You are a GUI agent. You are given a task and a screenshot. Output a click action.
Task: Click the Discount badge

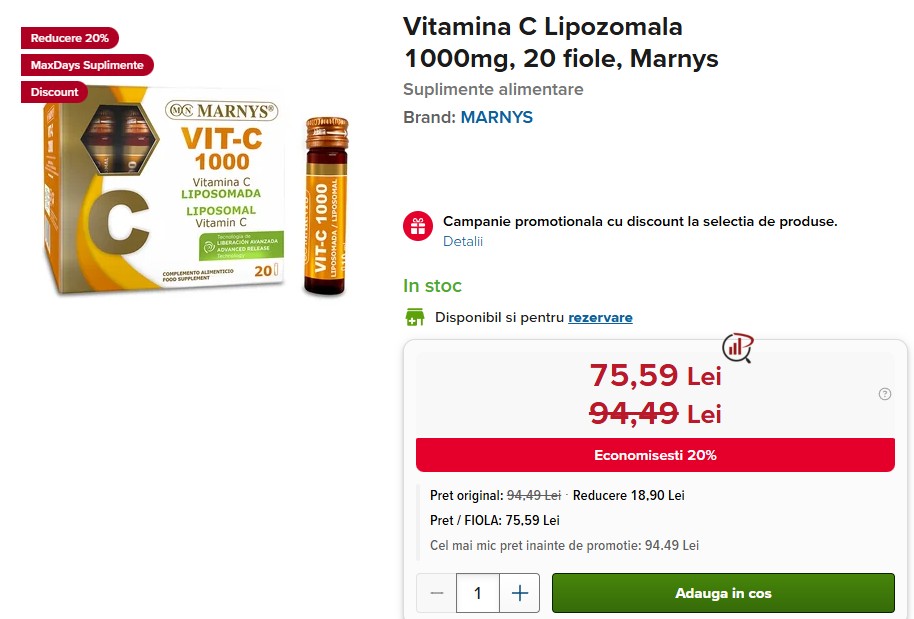click(54, 92)
